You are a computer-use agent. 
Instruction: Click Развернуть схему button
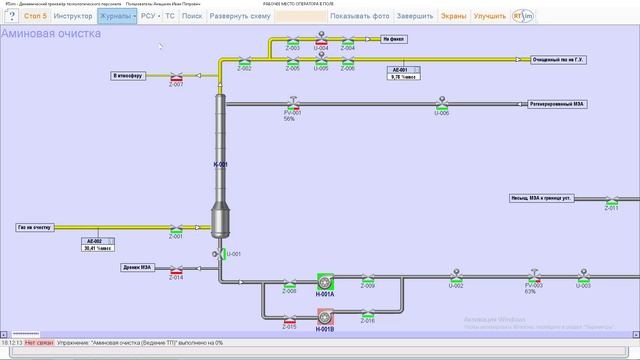(x=240, y=16)
